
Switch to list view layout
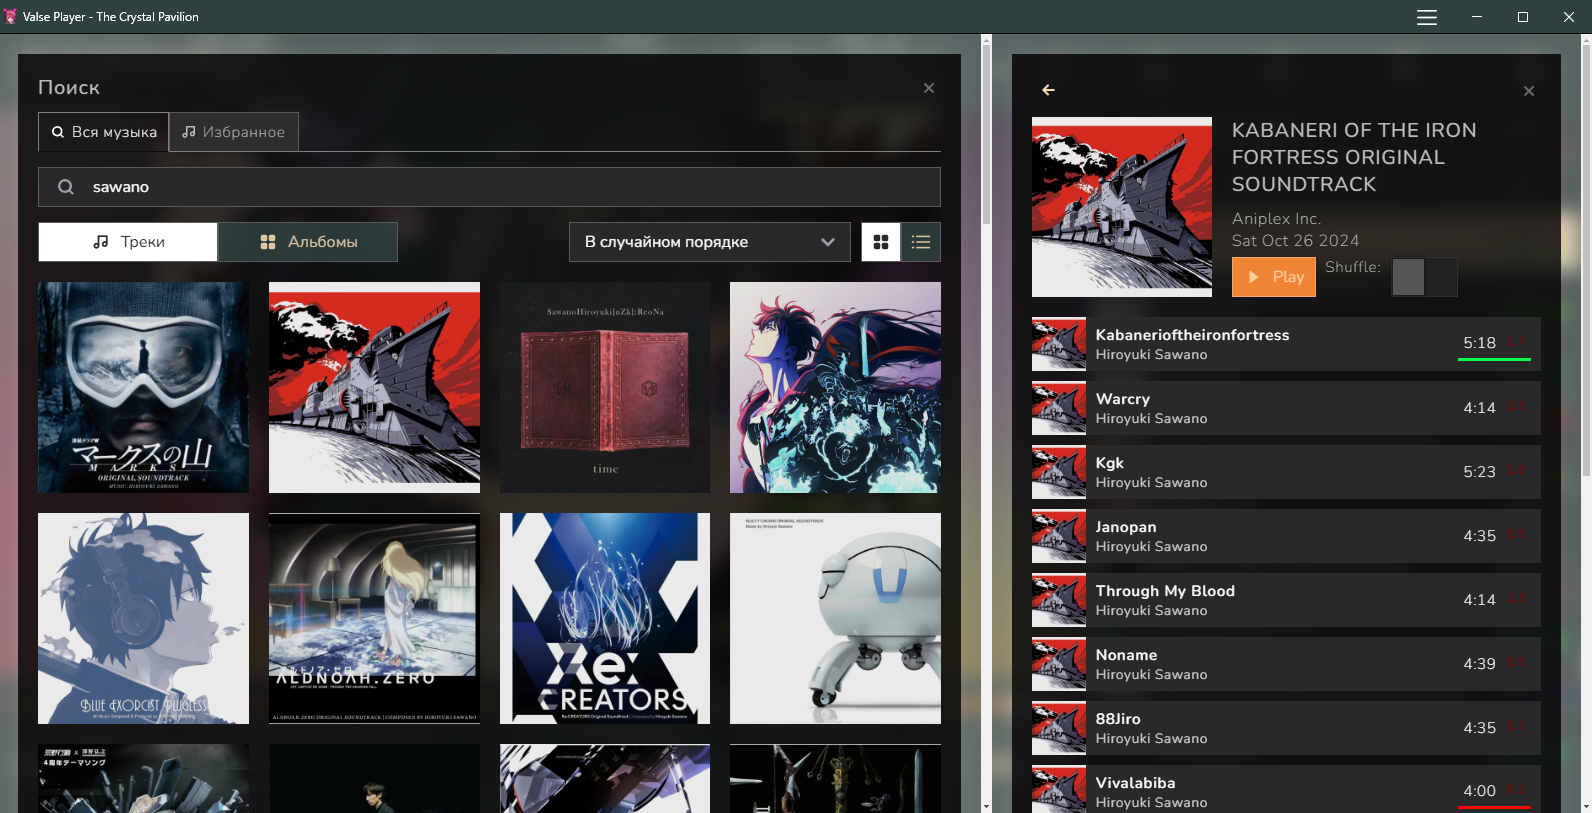point(921,242)
